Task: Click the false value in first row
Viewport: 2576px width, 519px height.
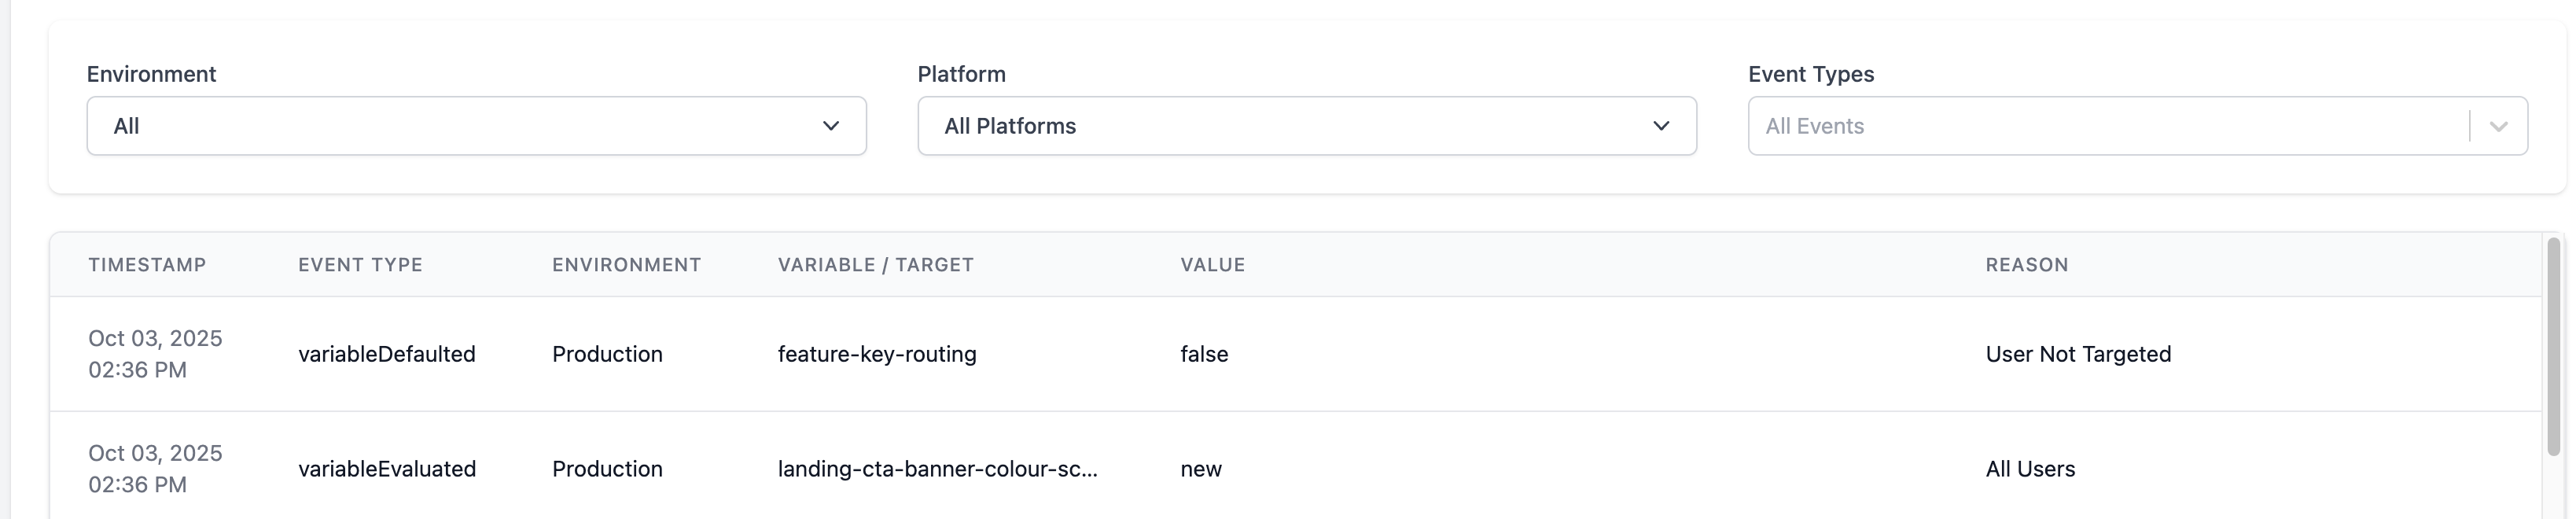Action: (1204, 354)
